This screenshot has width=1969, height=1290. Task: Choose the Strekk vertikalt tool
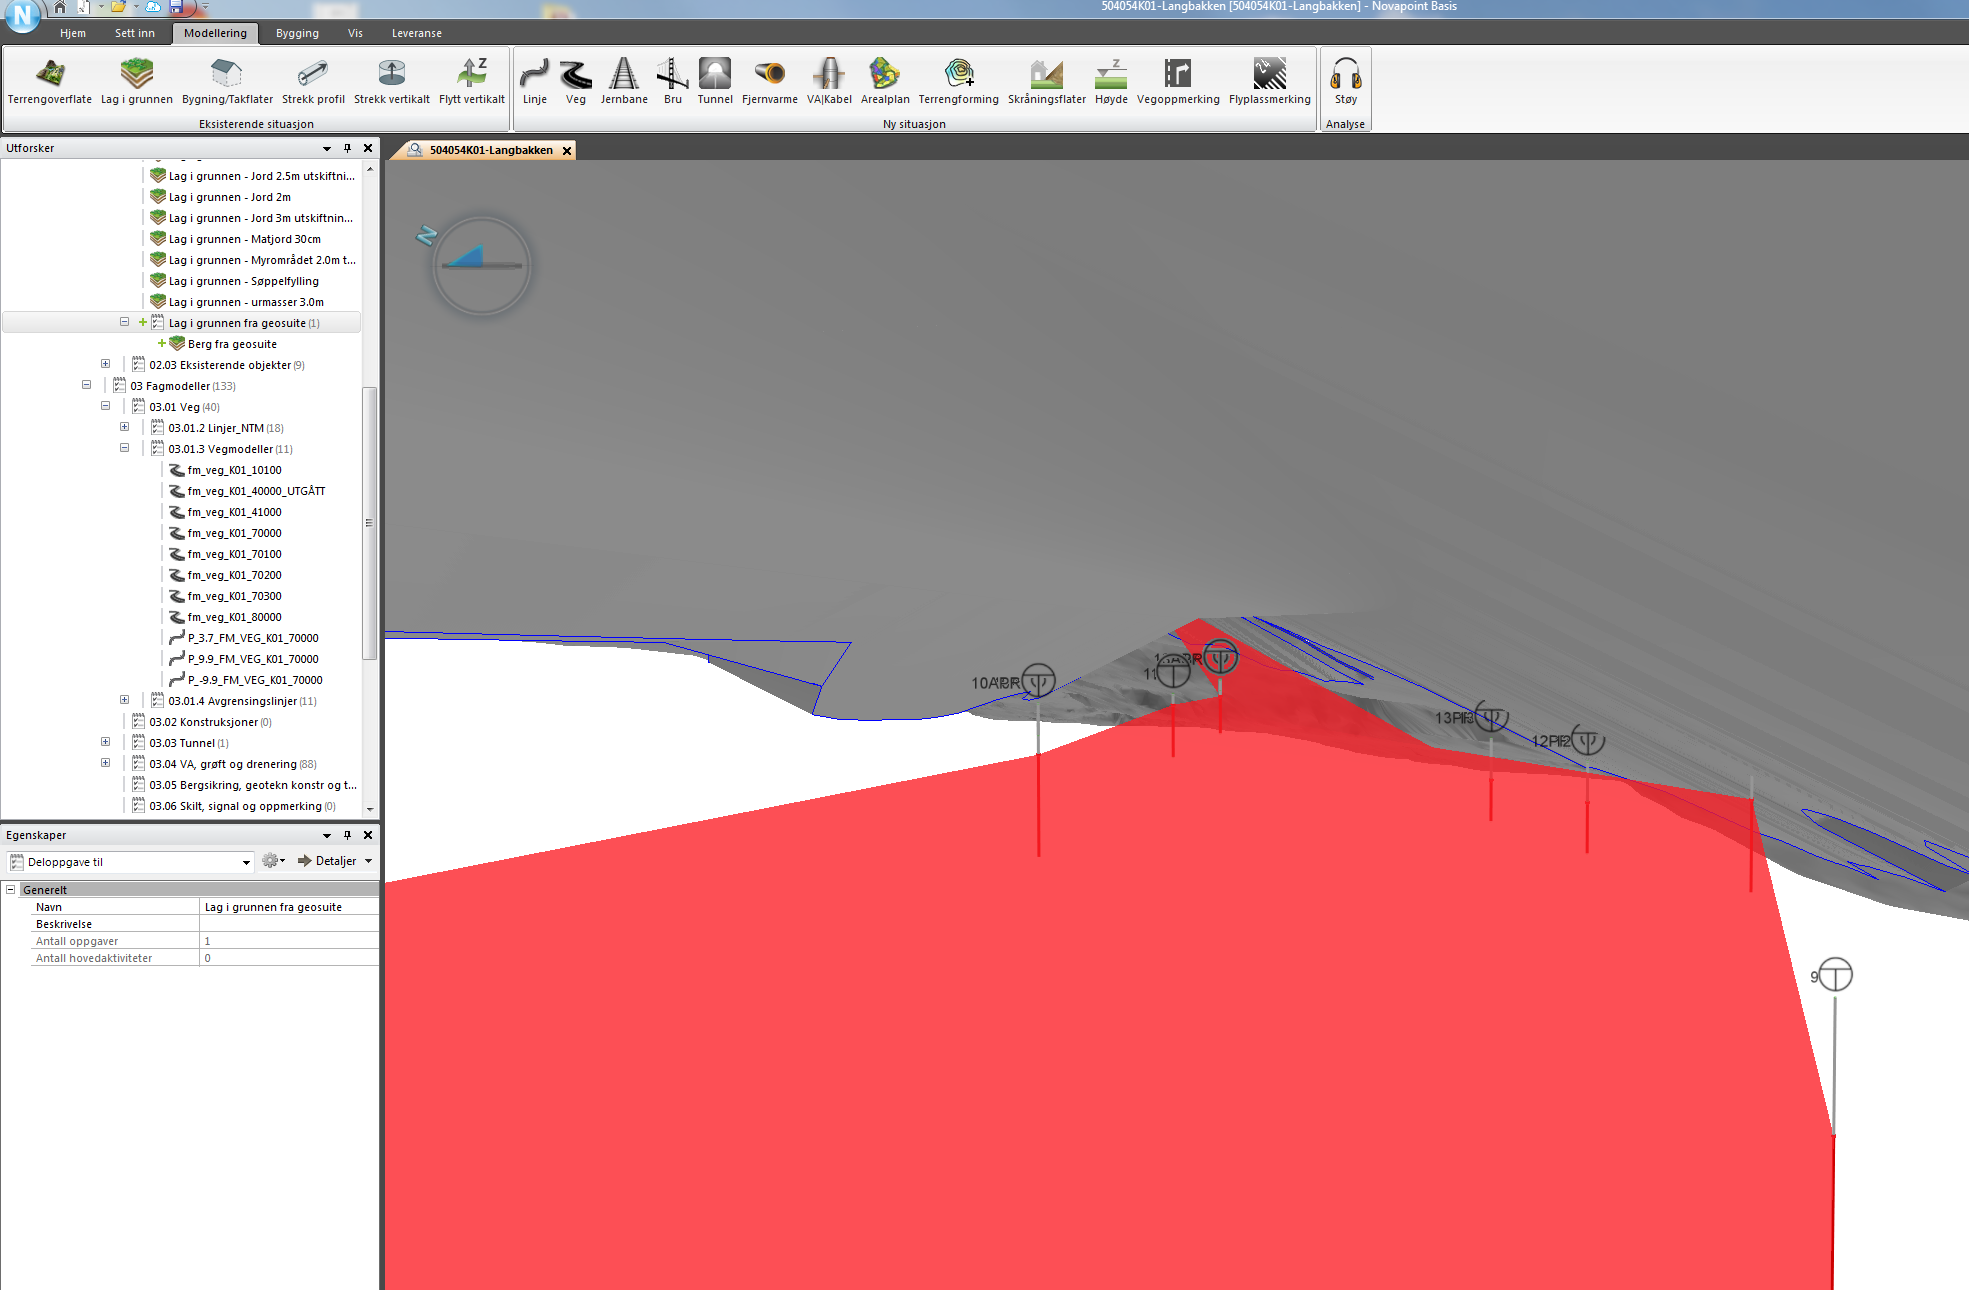click(x=392, y=82)
